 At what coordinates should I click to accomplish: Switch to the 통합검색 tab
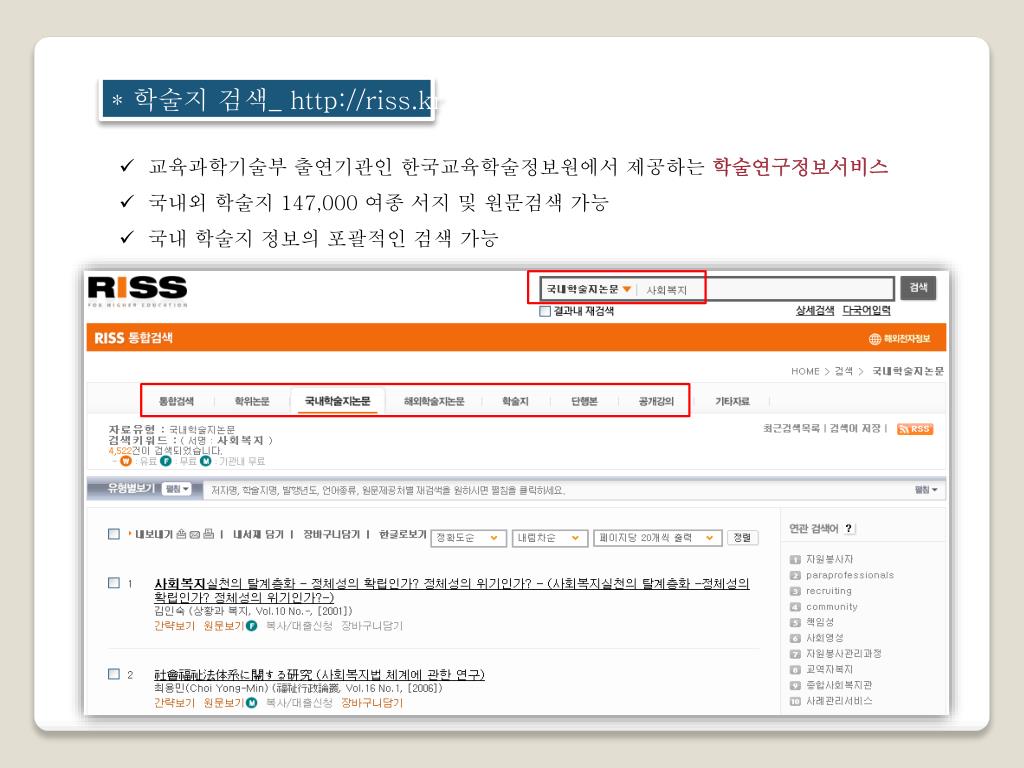176,401
